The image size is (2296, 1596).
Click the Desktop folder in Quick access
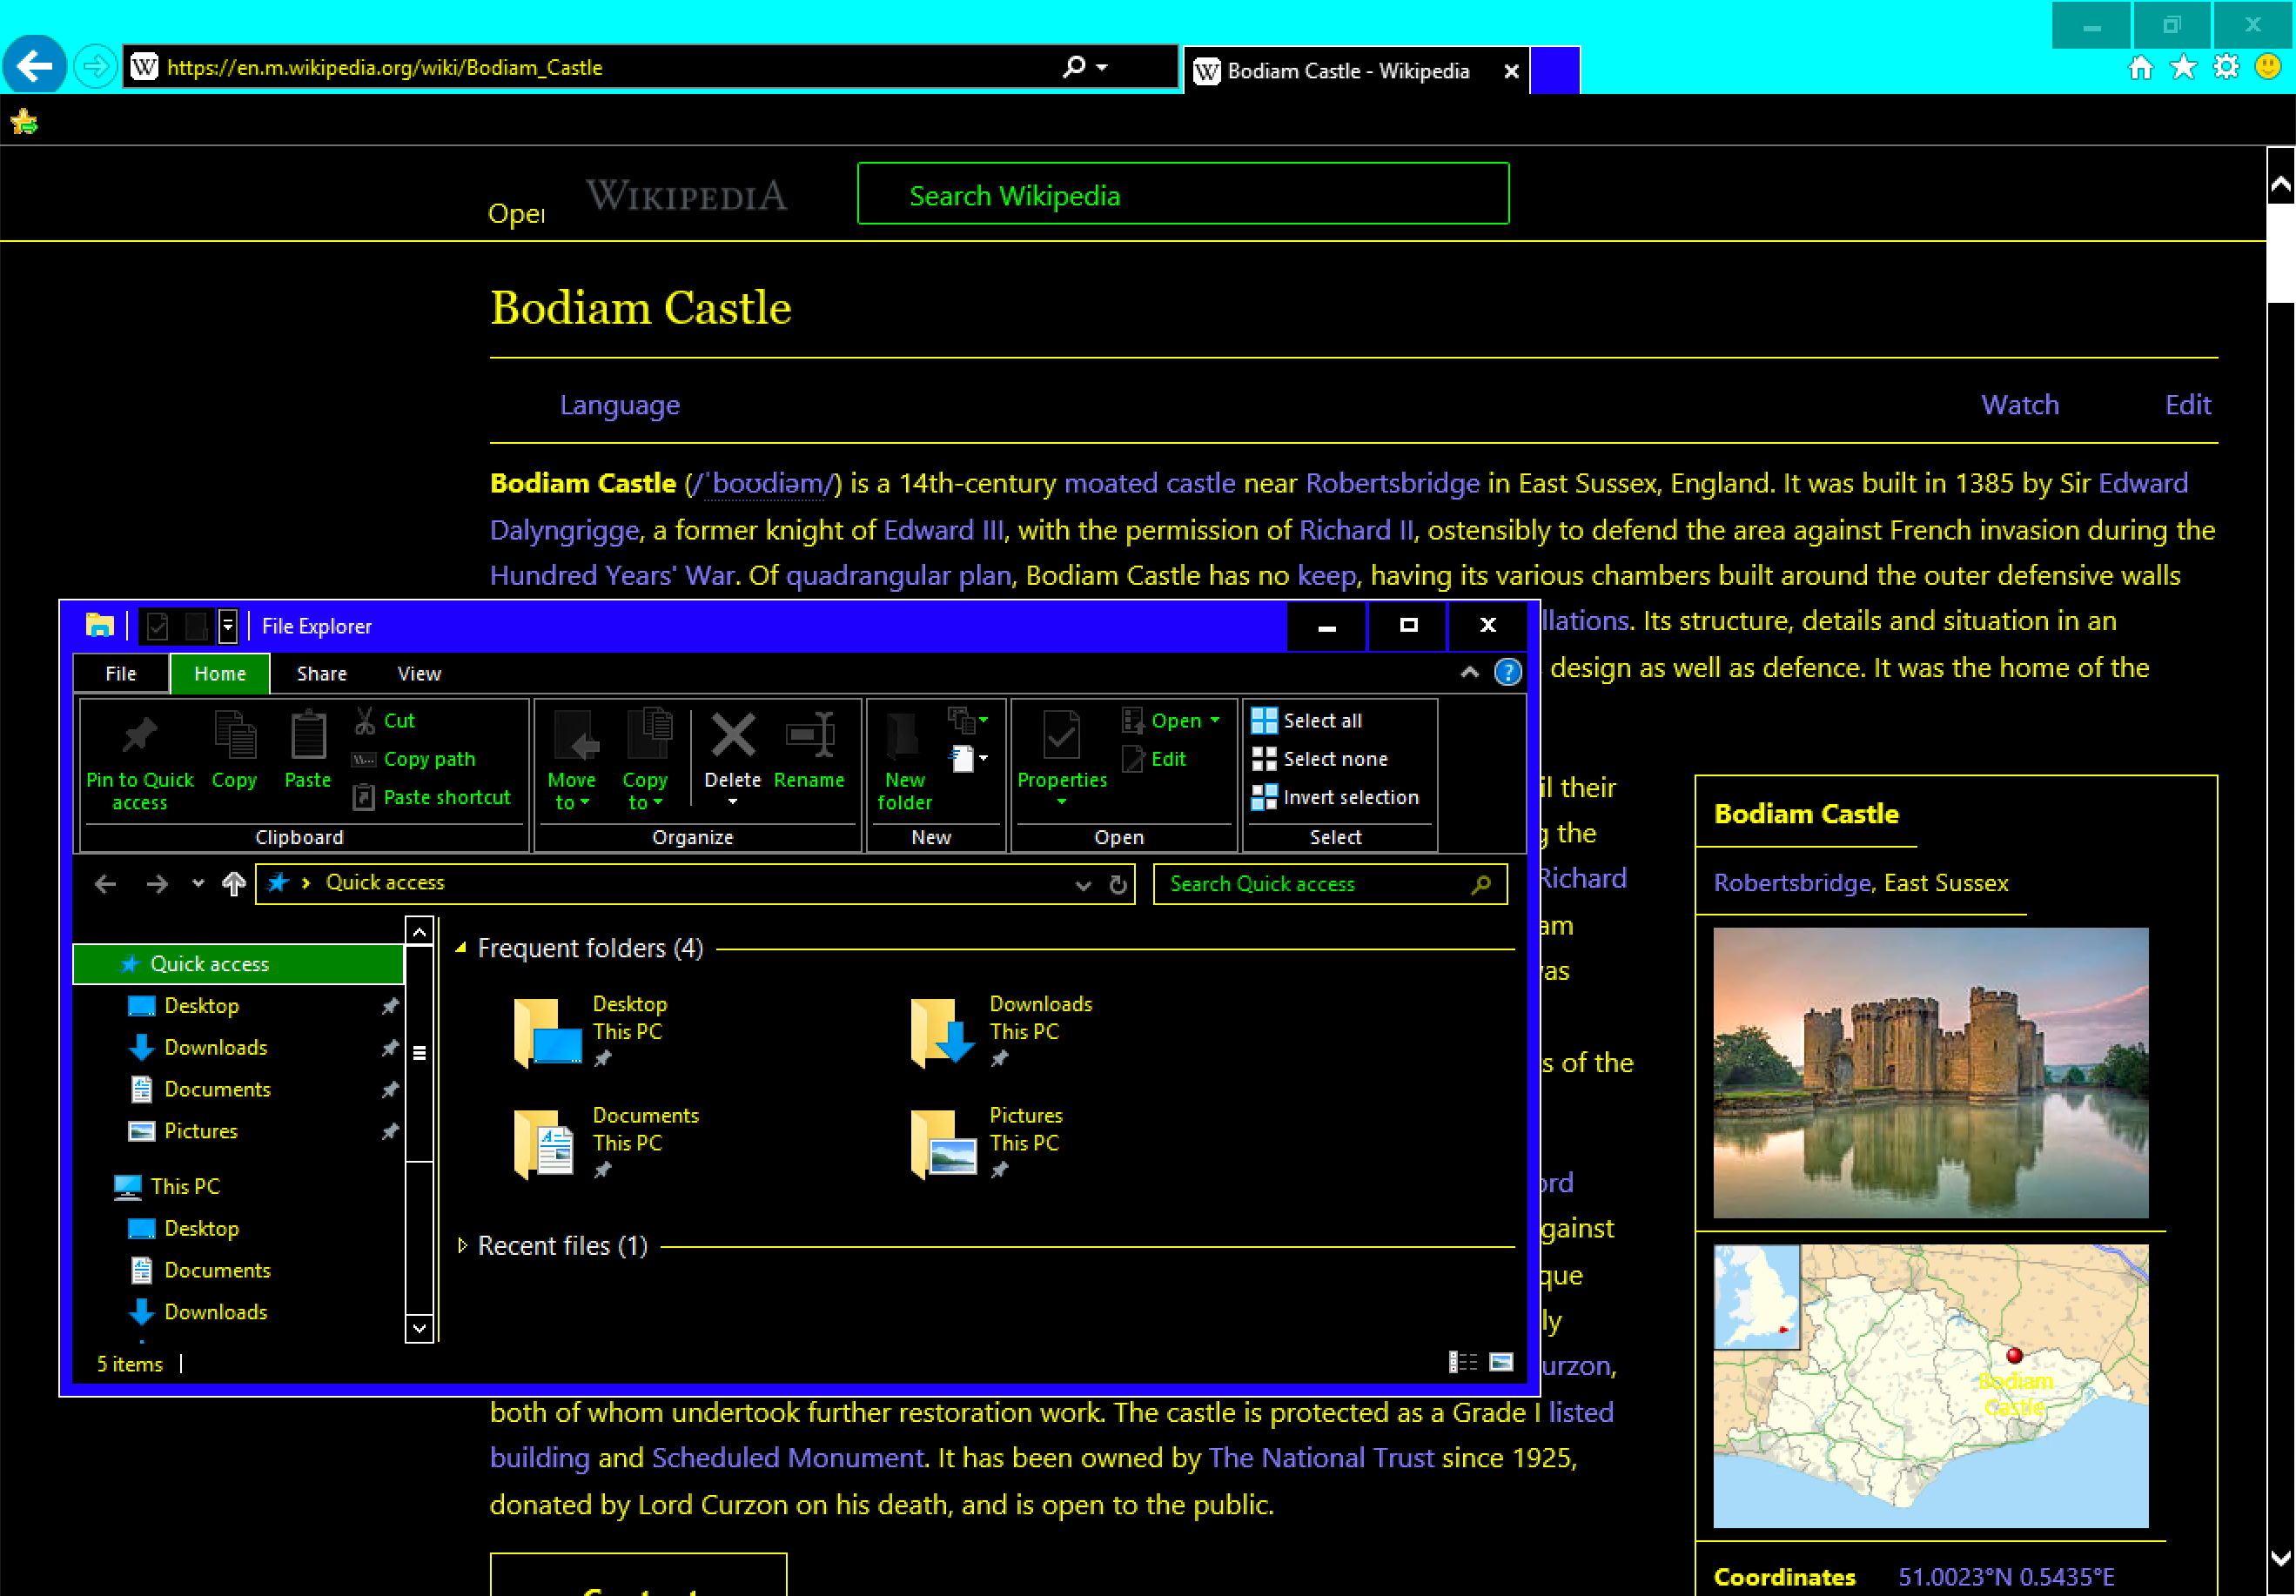pos(203,1005)
